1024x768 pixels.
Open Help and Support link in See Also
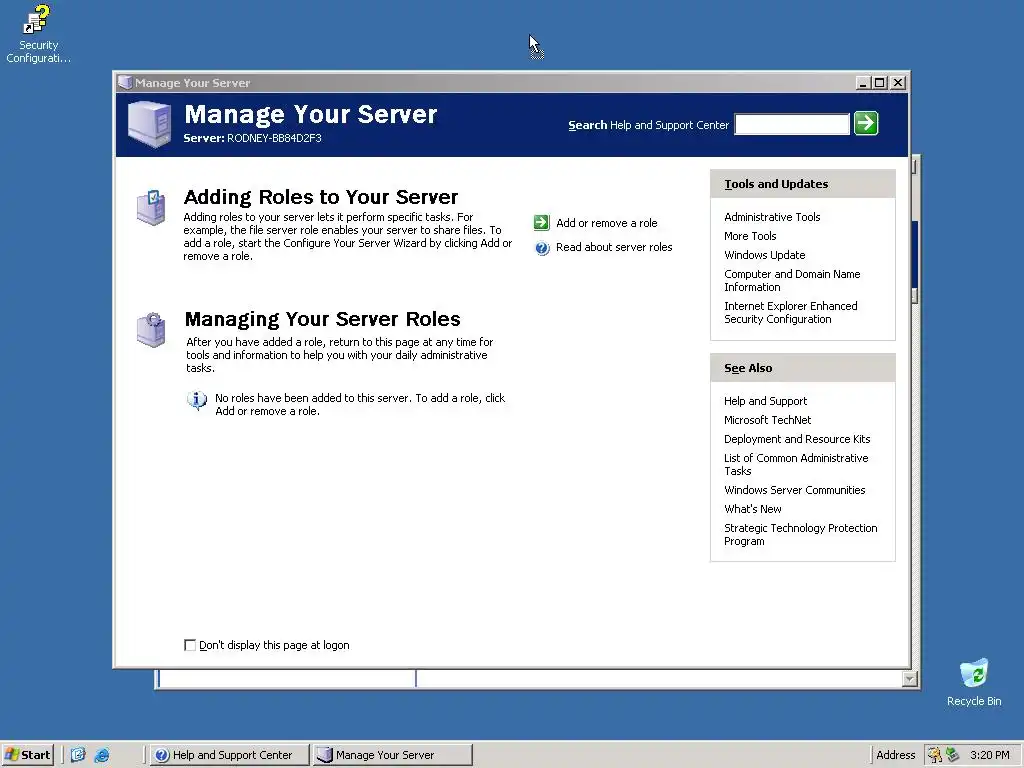[765, 401]
